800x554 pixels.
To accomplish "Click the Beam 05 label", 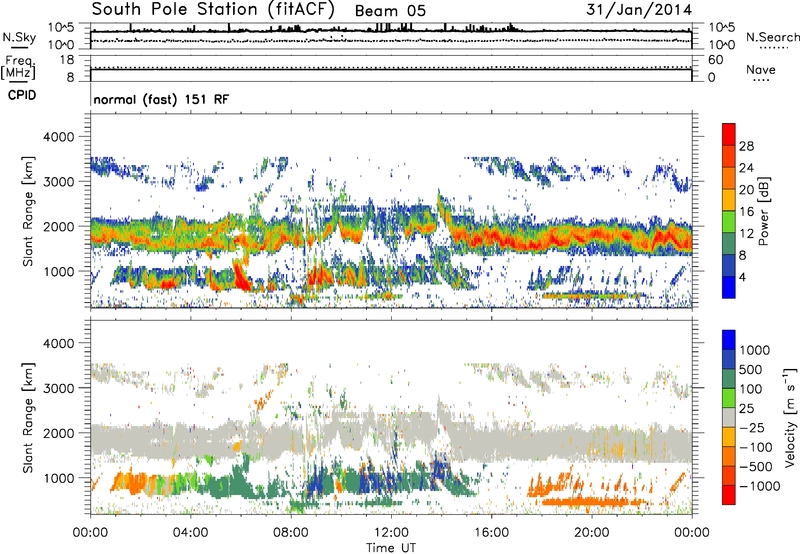I will click(390, 11).
